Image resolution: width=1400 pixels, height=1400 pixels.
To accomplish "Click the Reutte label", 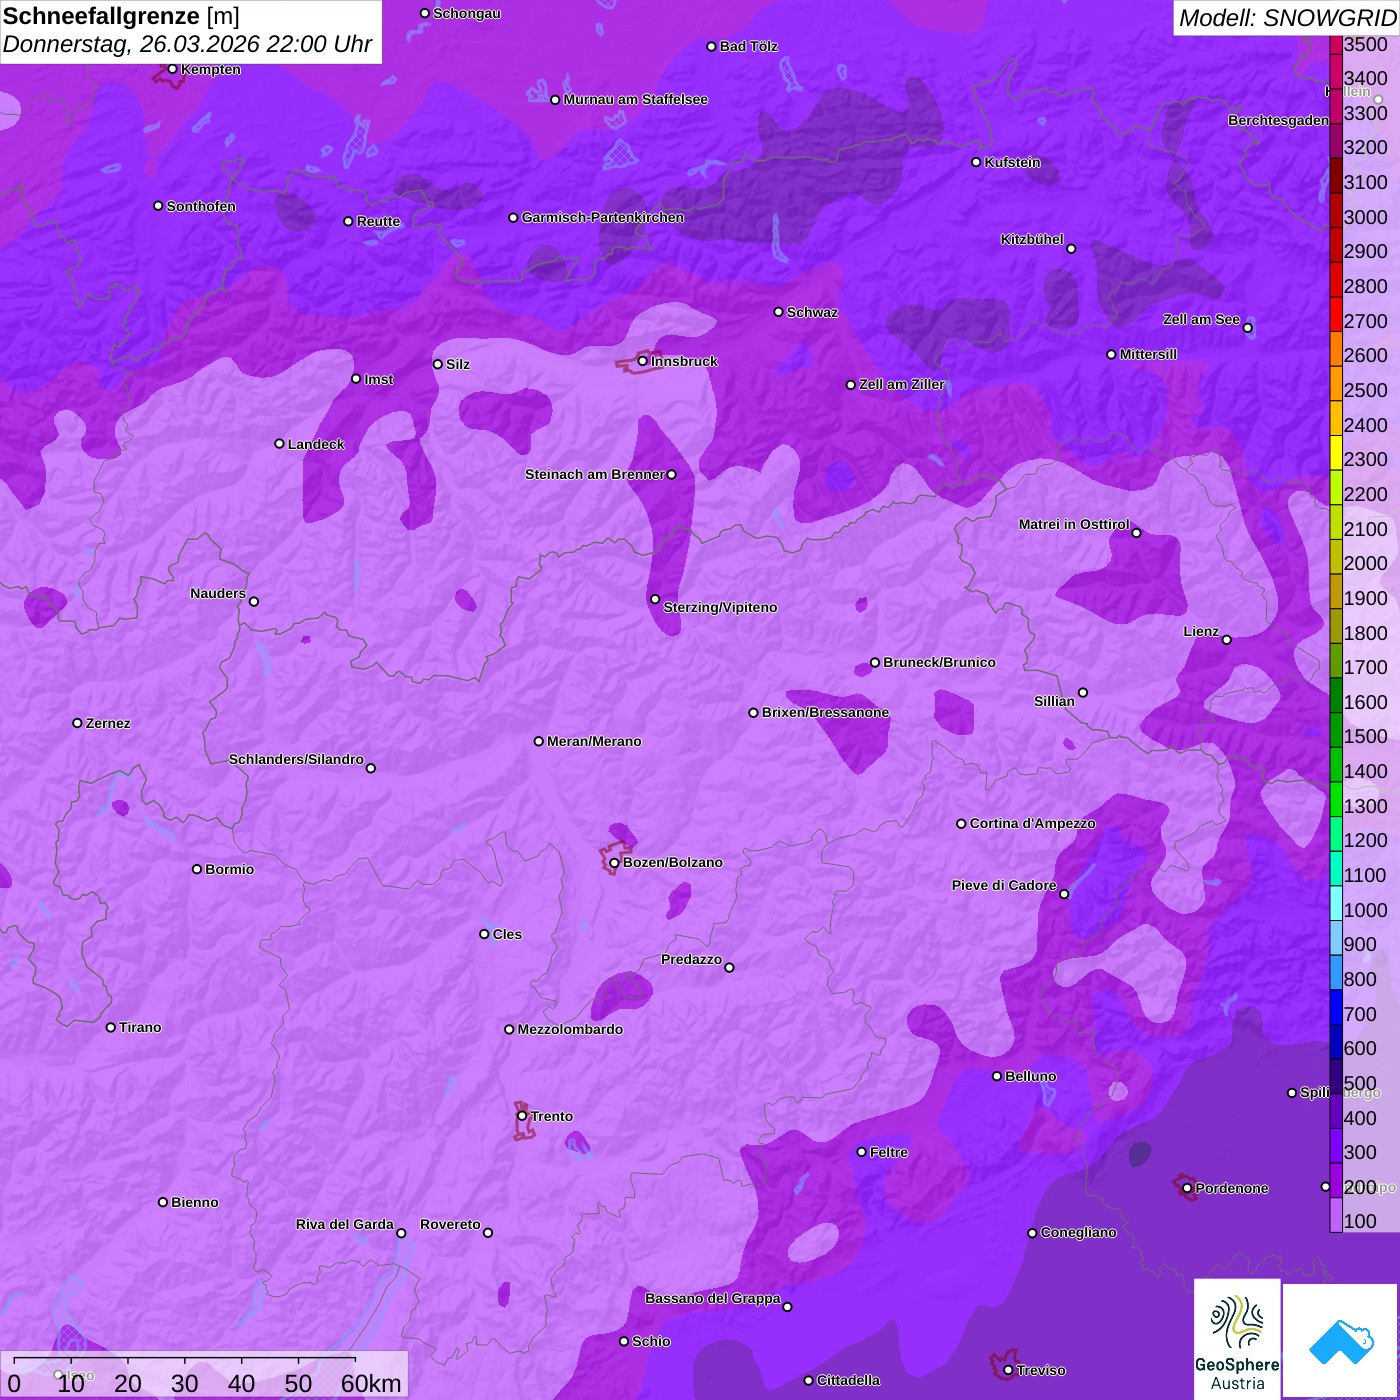I will pyautogui.click(x=378, y=221).
